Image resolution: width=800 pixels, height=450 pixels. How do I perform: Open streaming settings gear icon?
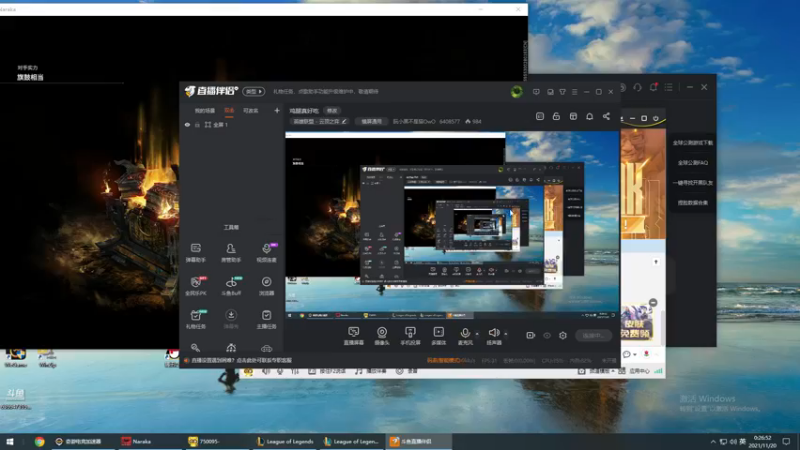click(563, 335)
